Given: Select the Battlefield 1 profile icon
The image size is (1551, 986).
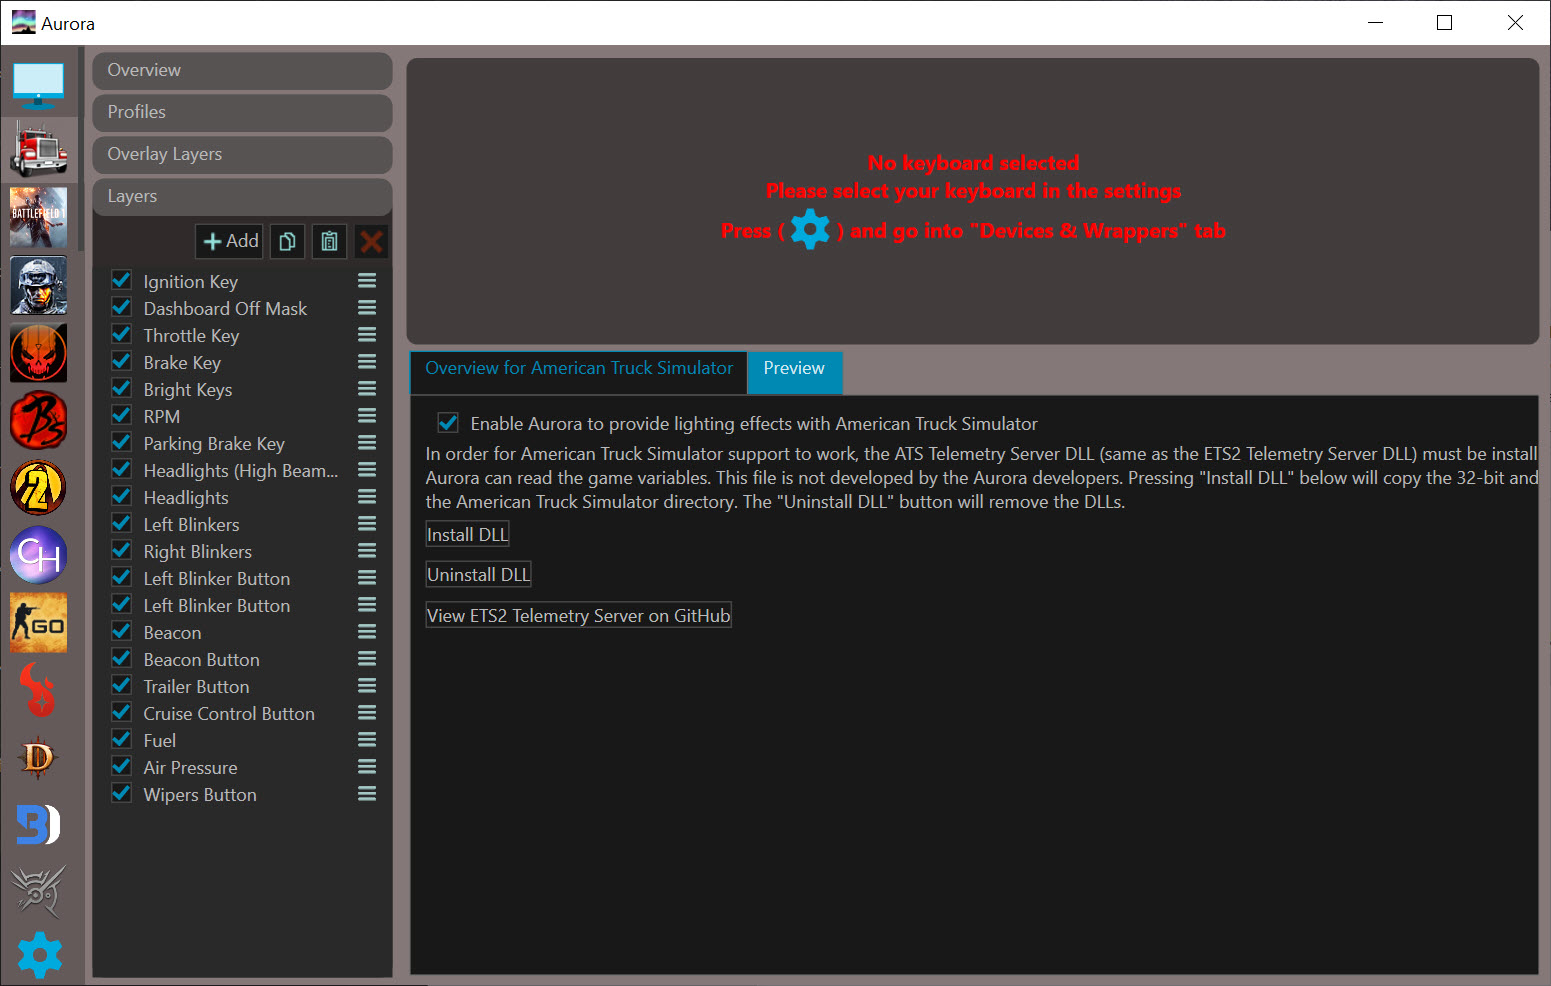Looking at the screenshot, I should [39, 217].
